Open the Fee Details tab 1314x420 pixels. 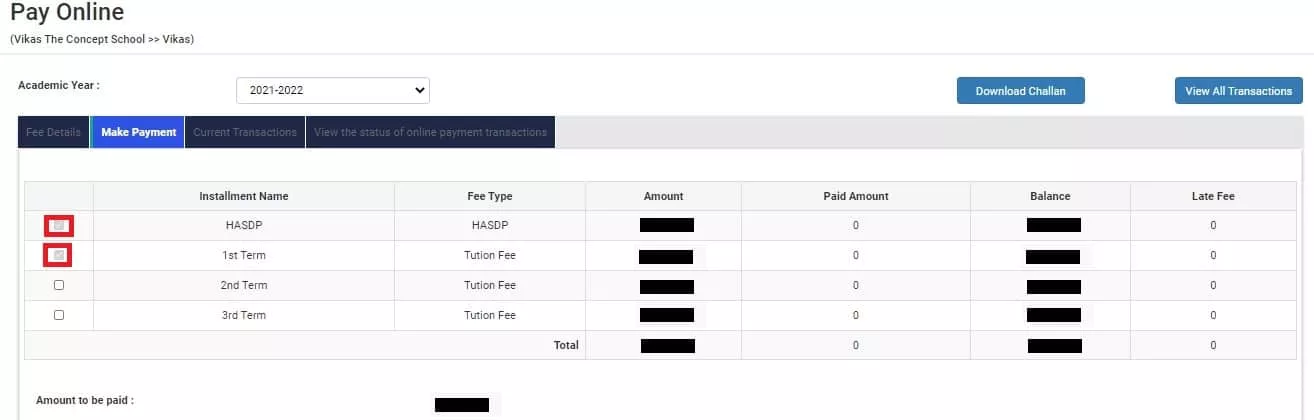(54, 132)
